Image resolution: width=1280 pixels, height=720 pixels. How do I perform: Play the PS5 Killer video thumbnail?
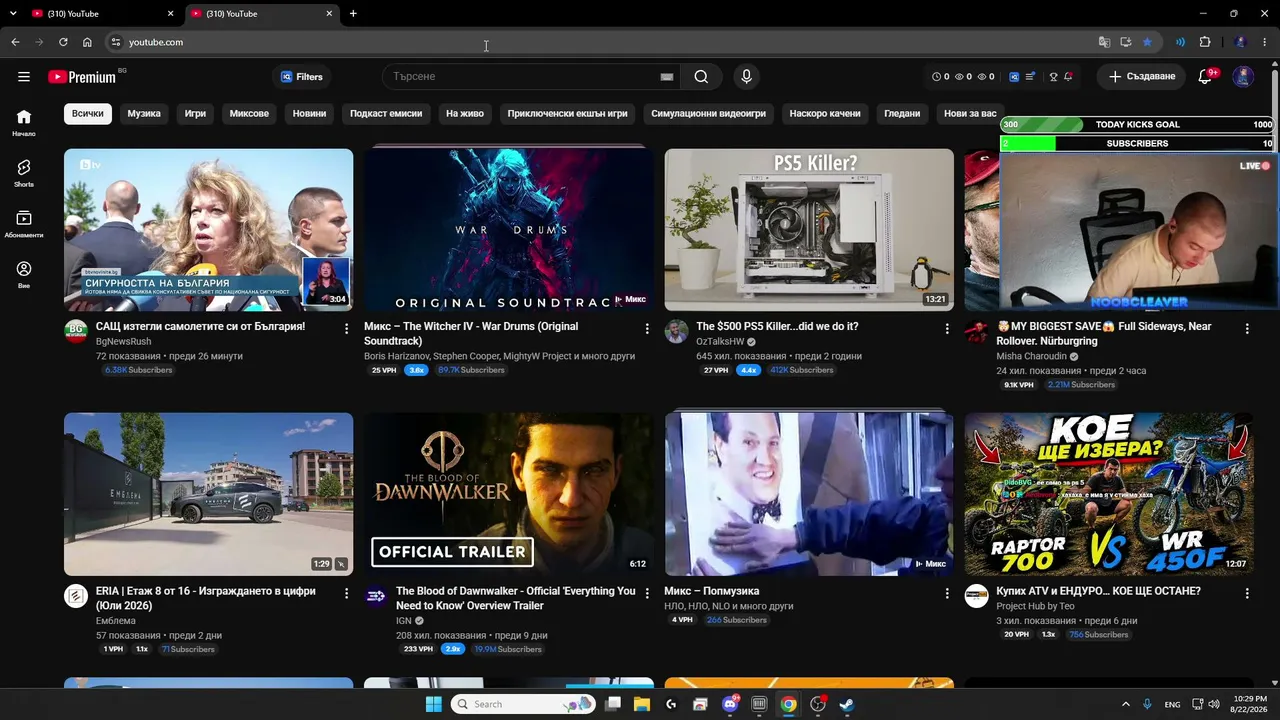[809, 230]
